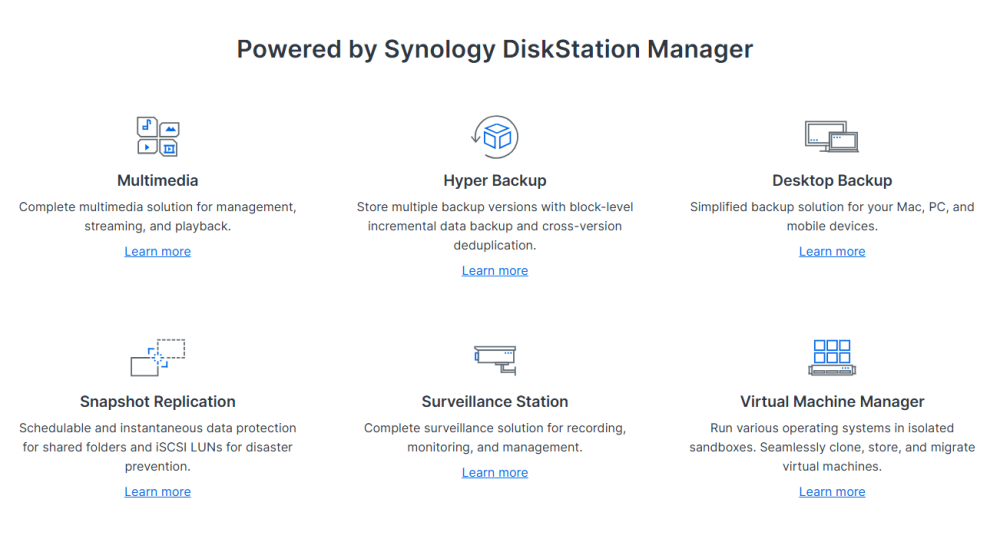Select the Desktop Backup heading

coord(832,180)
